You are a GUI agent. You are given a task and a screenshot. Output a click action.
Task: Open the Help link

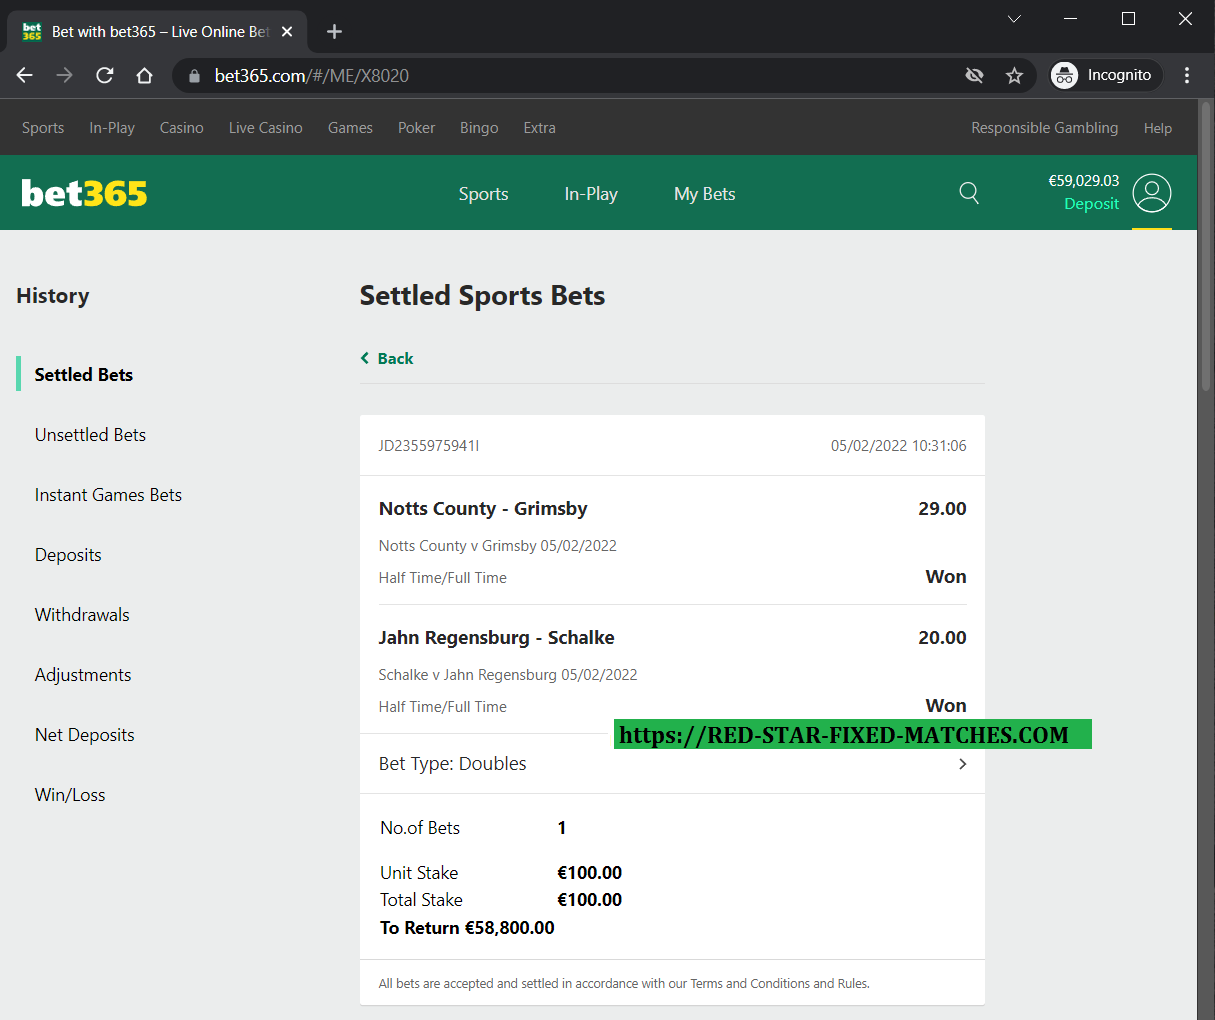1158,128
